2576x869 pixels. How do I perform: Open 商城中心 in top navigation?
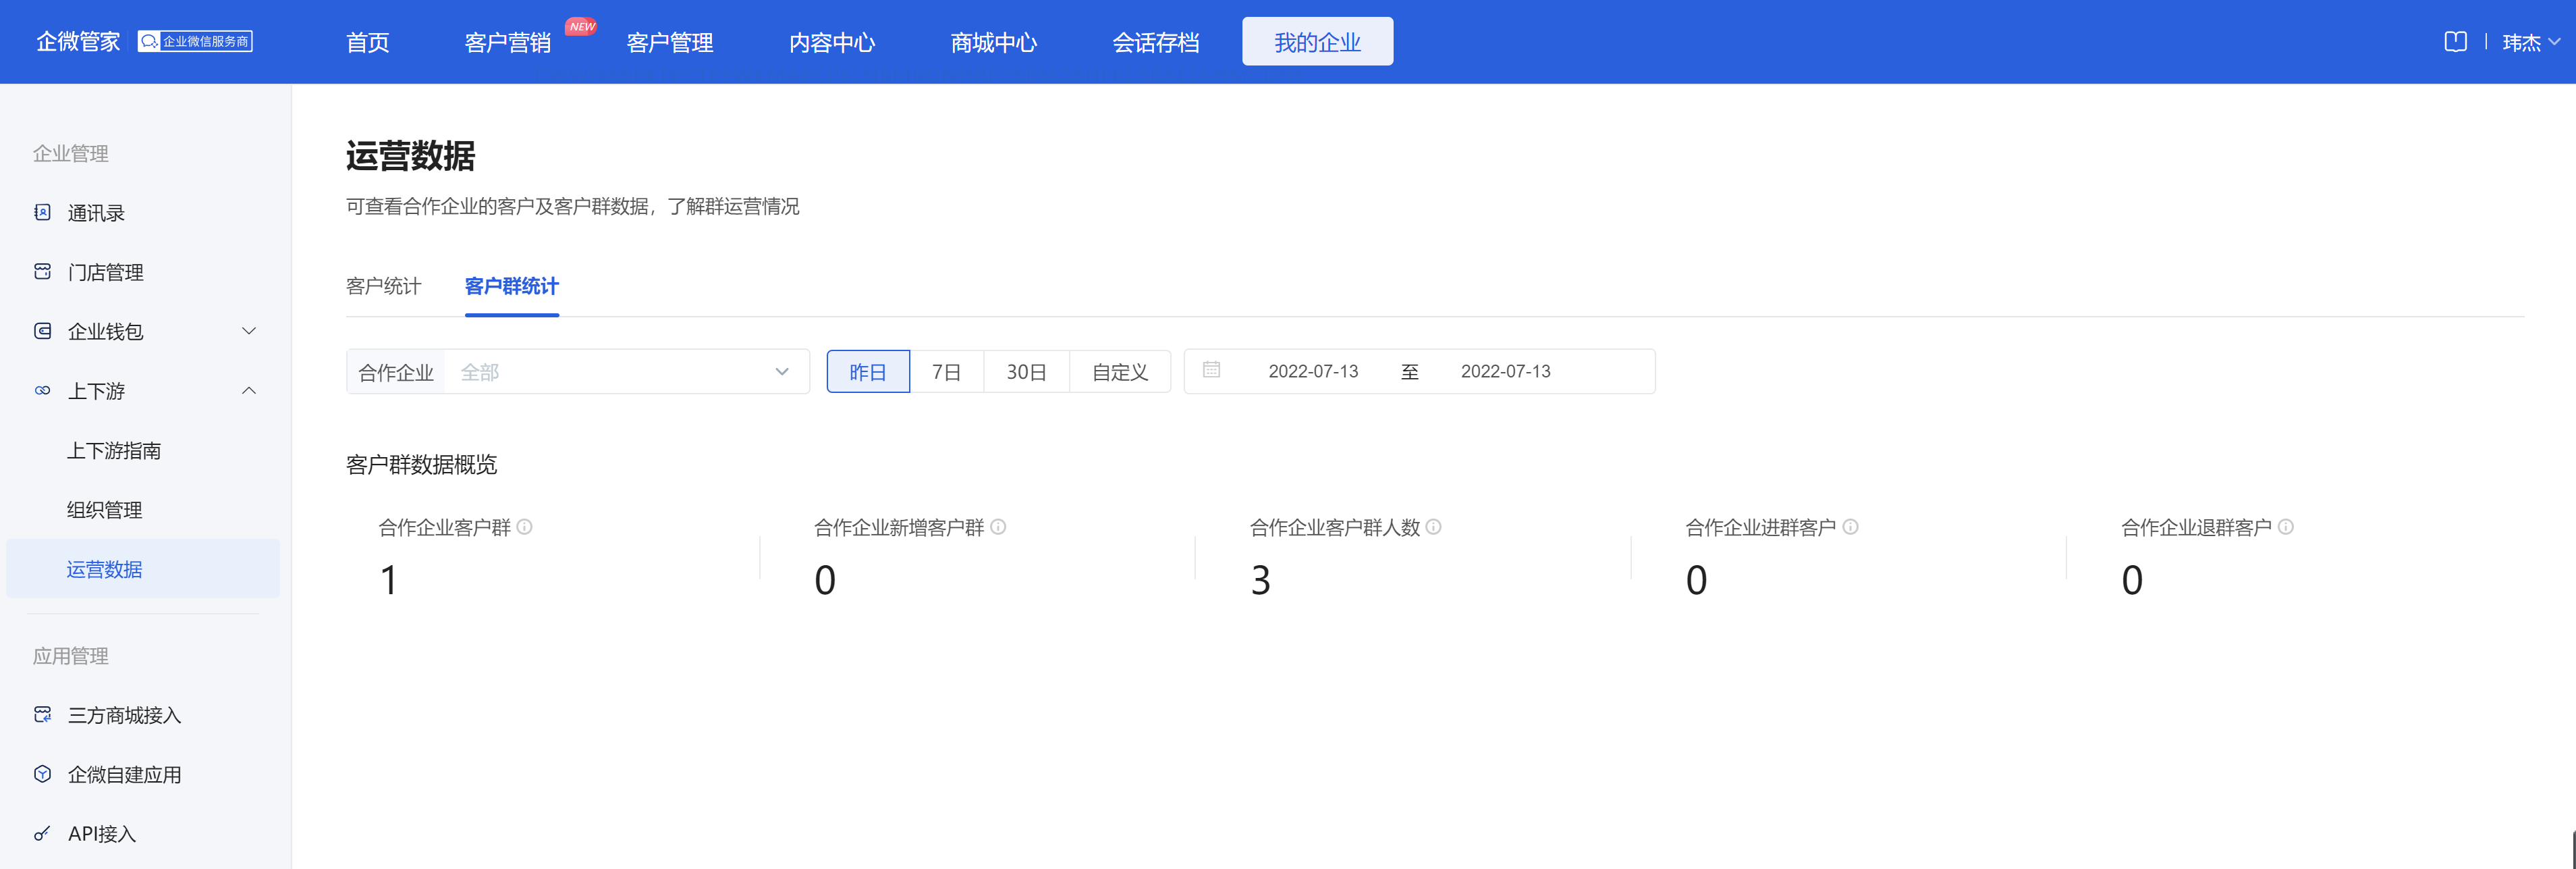[x=994, y=42]
